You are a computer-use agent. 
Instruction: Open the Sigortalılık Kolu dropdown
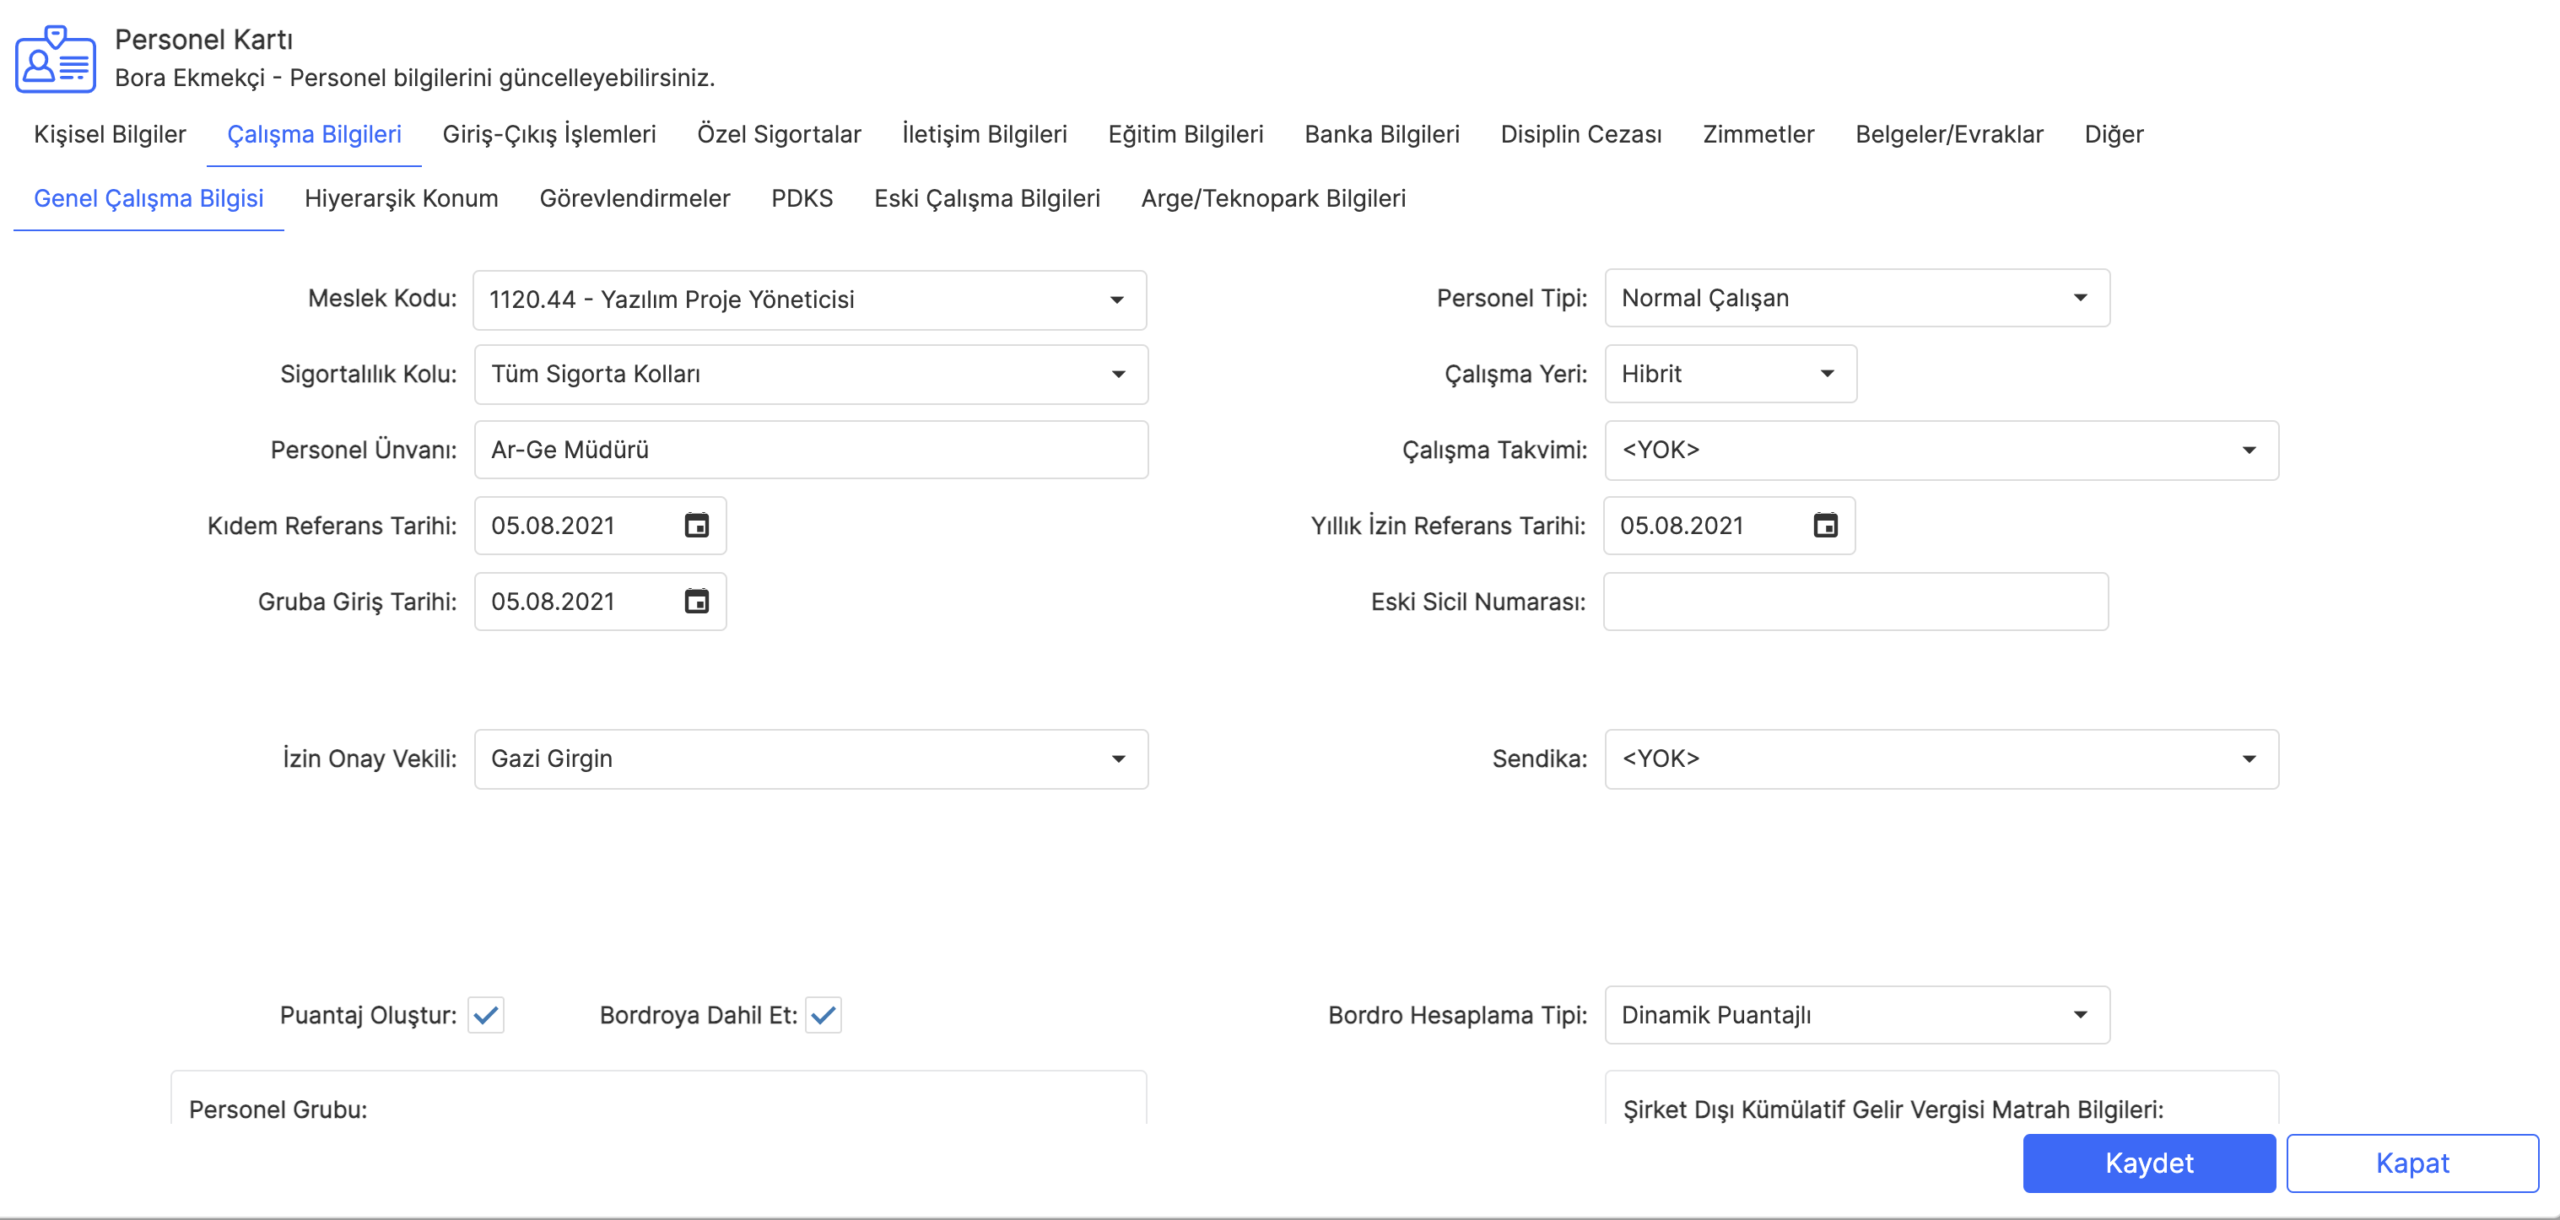[1118, 374]
